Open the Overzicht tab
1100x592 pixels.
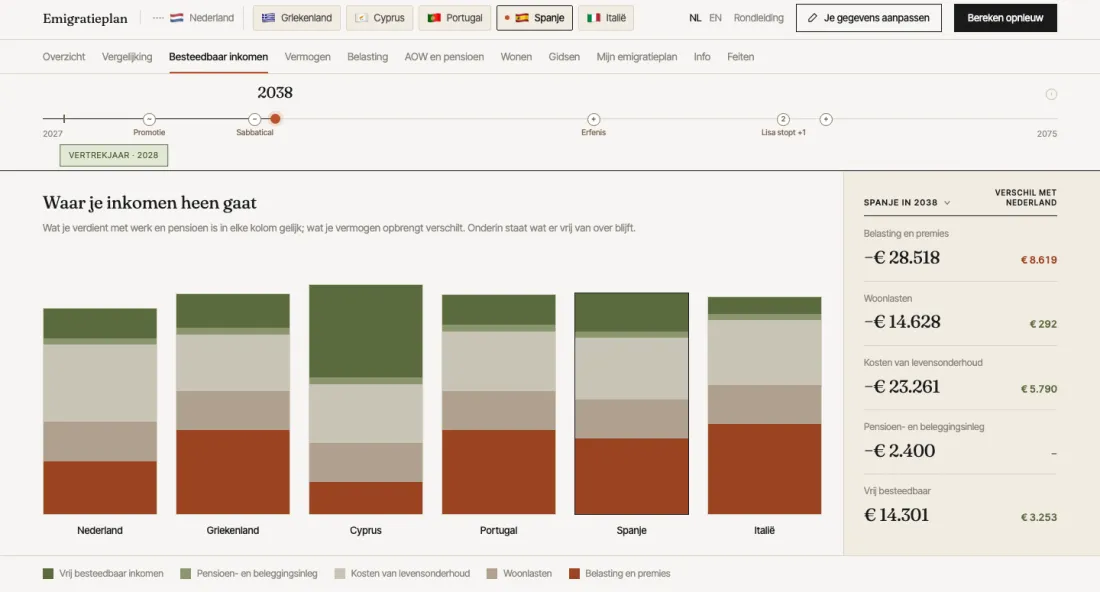point(64,57)
